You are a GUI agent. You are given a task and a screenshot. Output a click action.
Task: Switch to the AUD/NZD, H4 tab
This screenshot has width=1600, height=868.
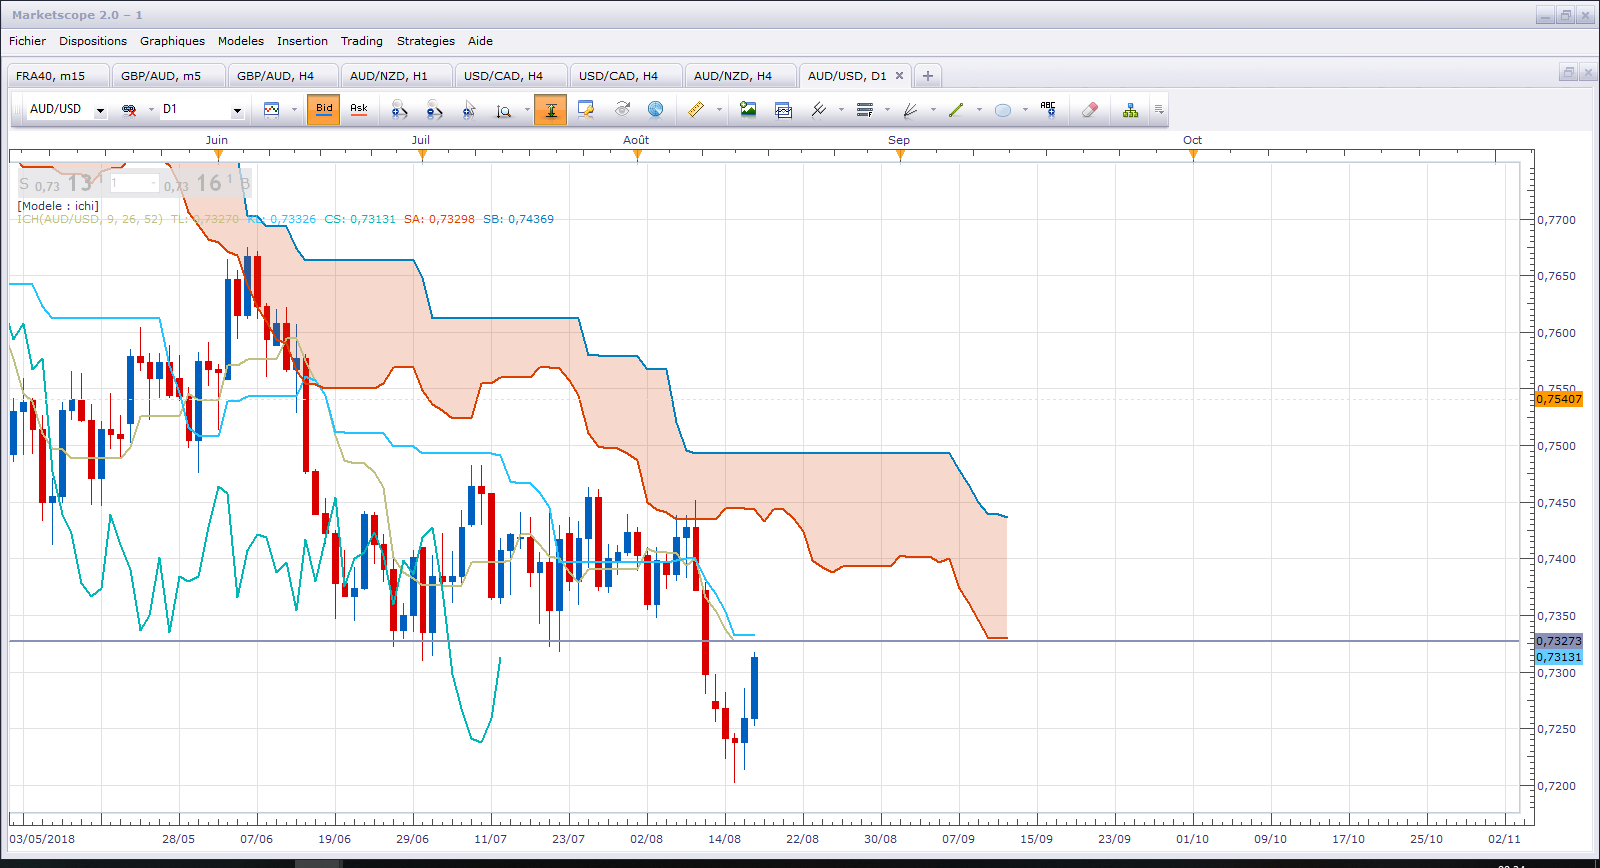(740, 76)
